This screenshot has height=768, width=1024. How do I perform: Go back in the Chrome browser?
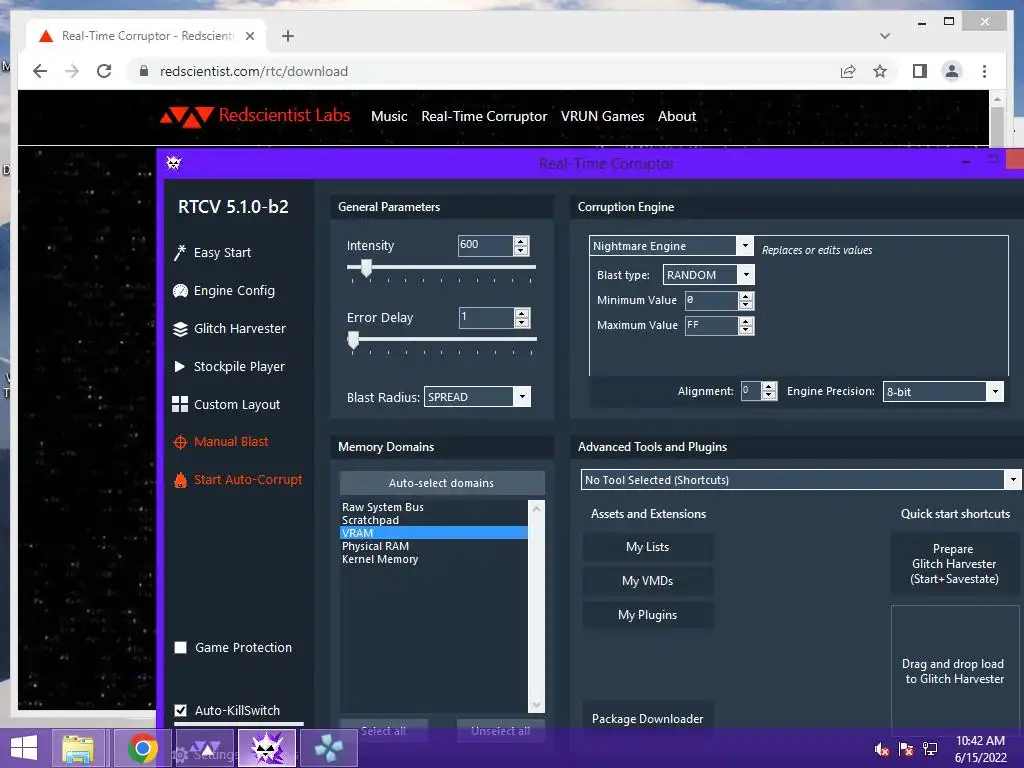coord(40,71)
